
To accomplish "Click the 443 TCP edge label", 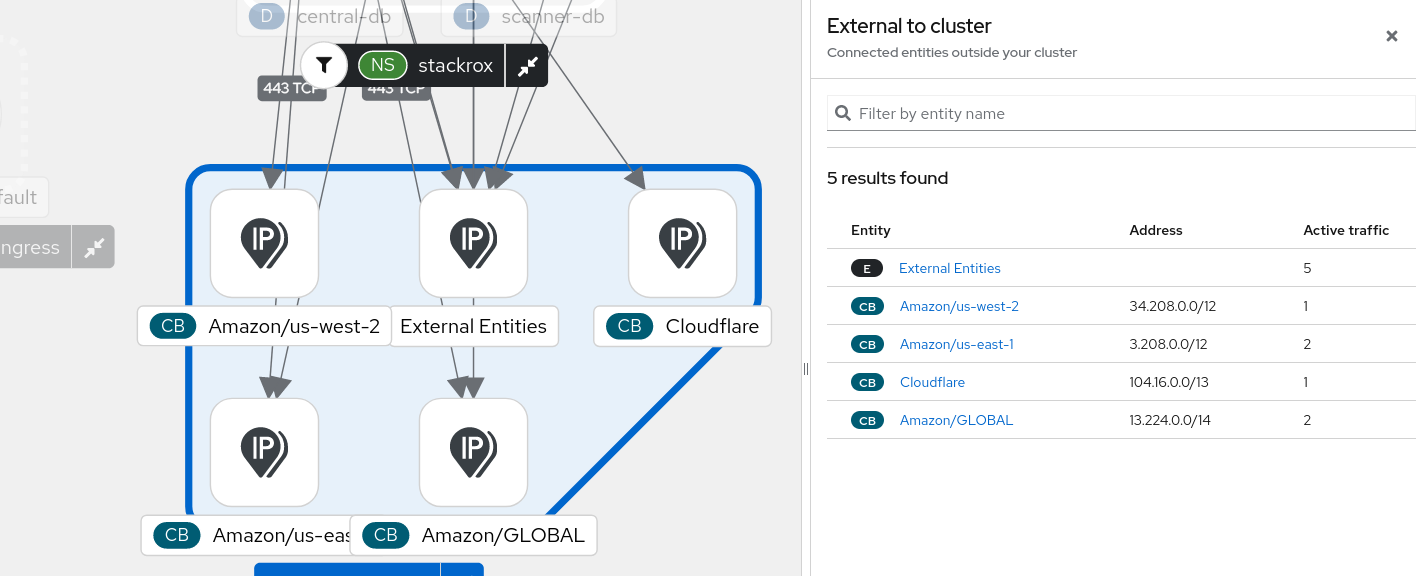I will pos(291,88).
